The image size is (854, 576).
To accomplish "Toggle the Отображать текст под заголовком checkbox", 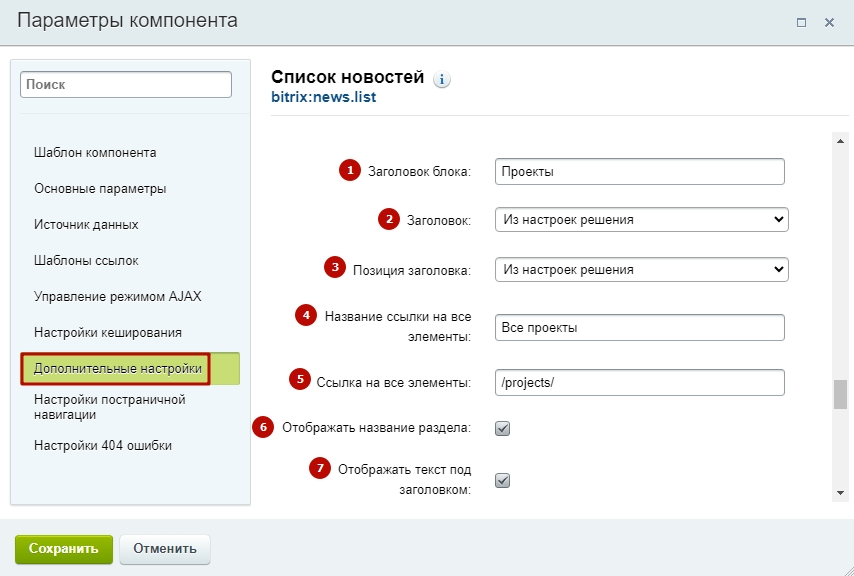I will point(502,481).
